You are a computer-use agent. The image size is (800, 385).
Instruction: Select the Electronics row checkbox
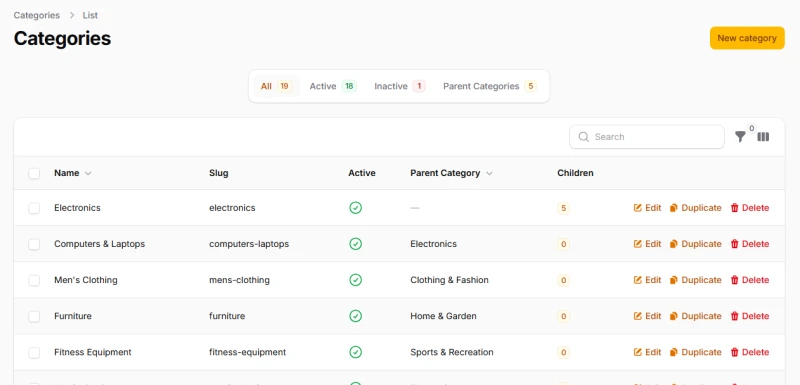click(34, 208)
